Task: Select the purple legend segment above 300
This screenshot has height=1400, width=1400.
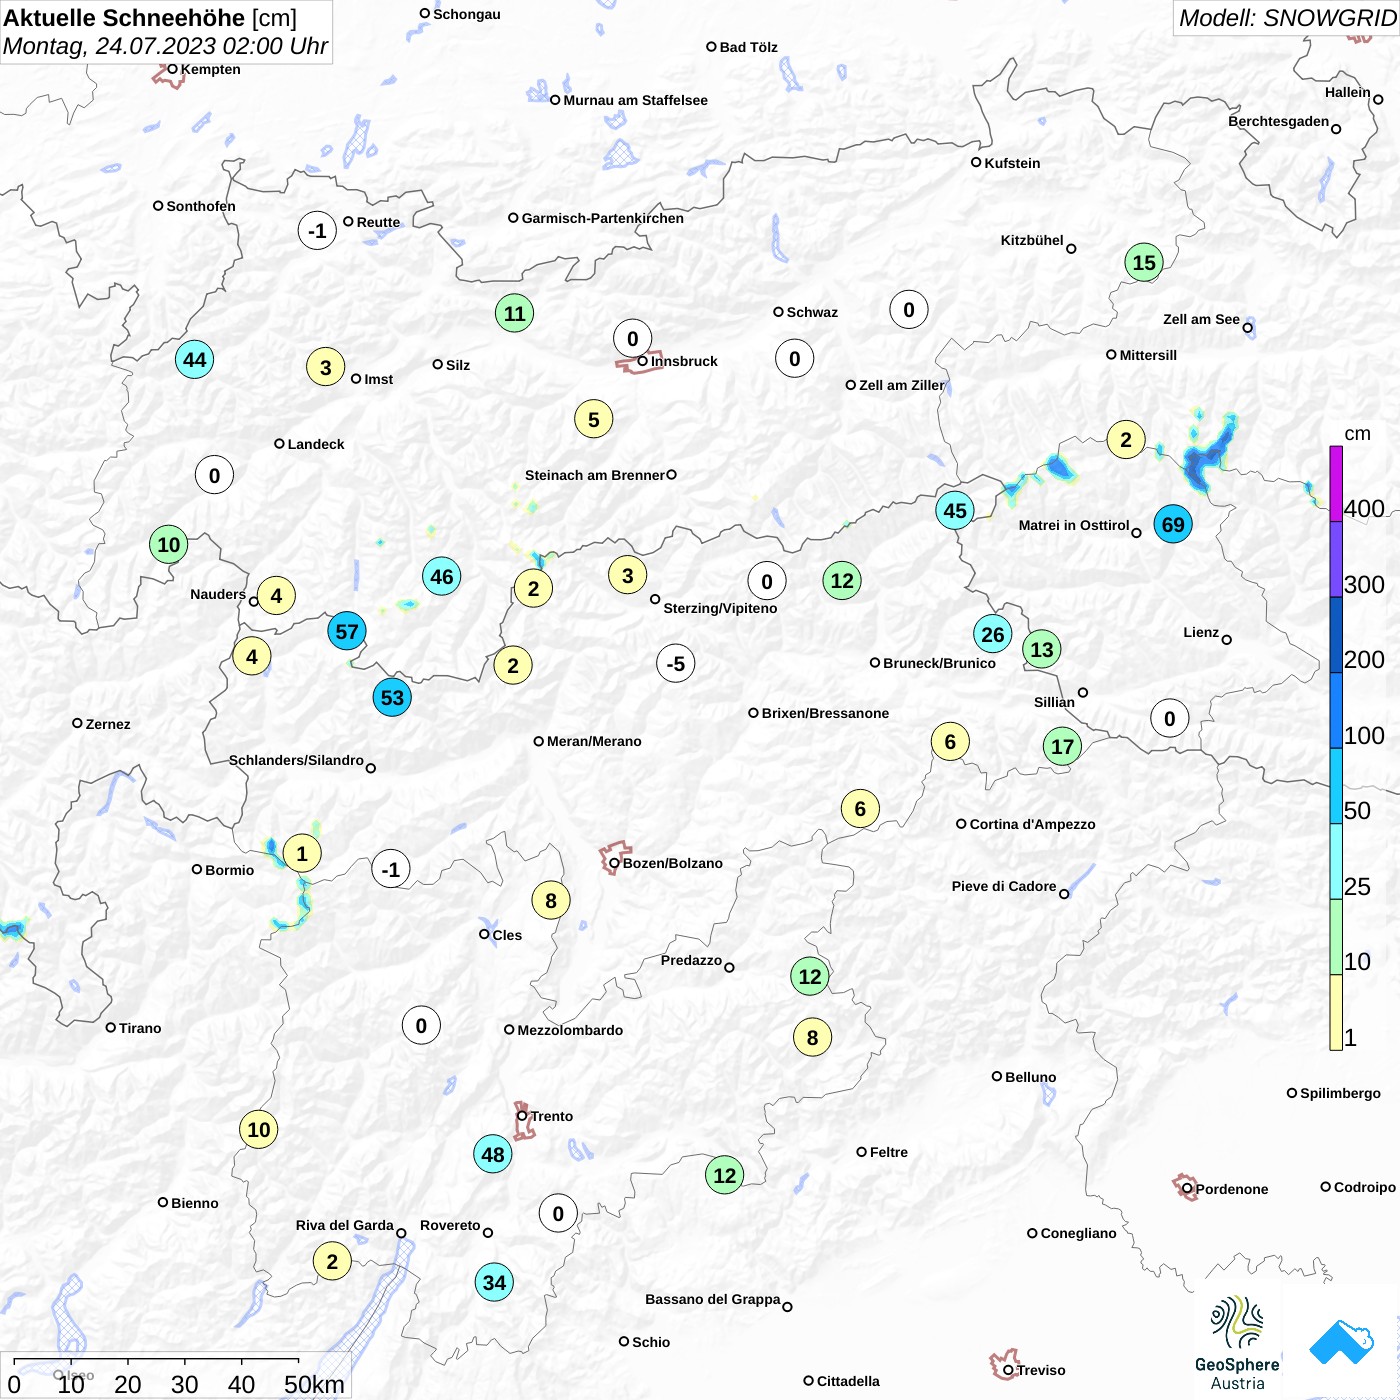Action: tap(1336, 559)
